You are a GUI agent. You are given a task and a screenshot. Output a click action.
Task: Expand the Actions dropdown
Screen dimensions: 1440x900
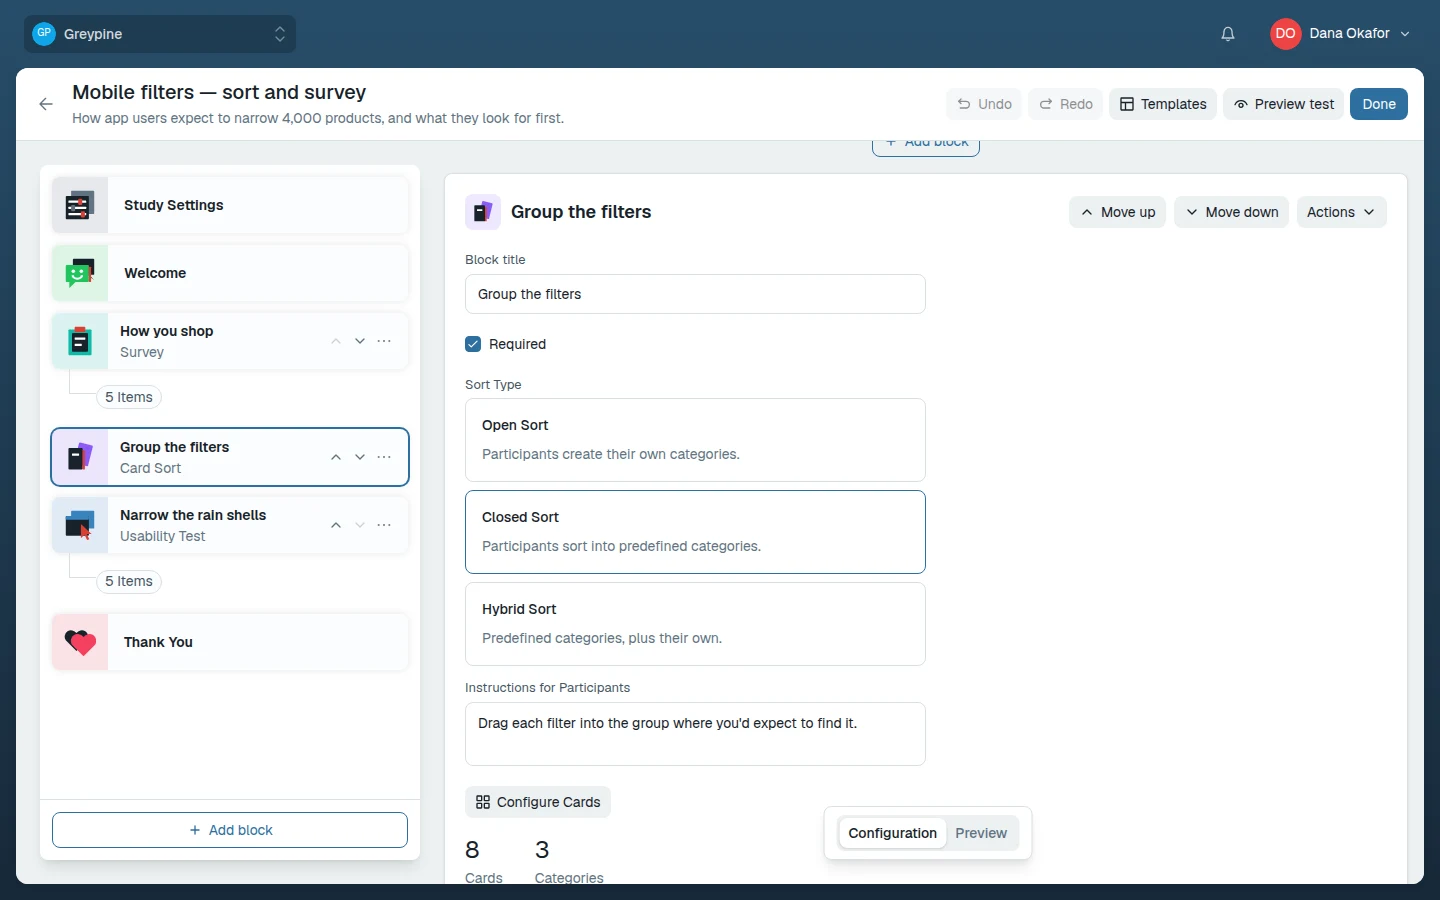[x=1341, y=212]
